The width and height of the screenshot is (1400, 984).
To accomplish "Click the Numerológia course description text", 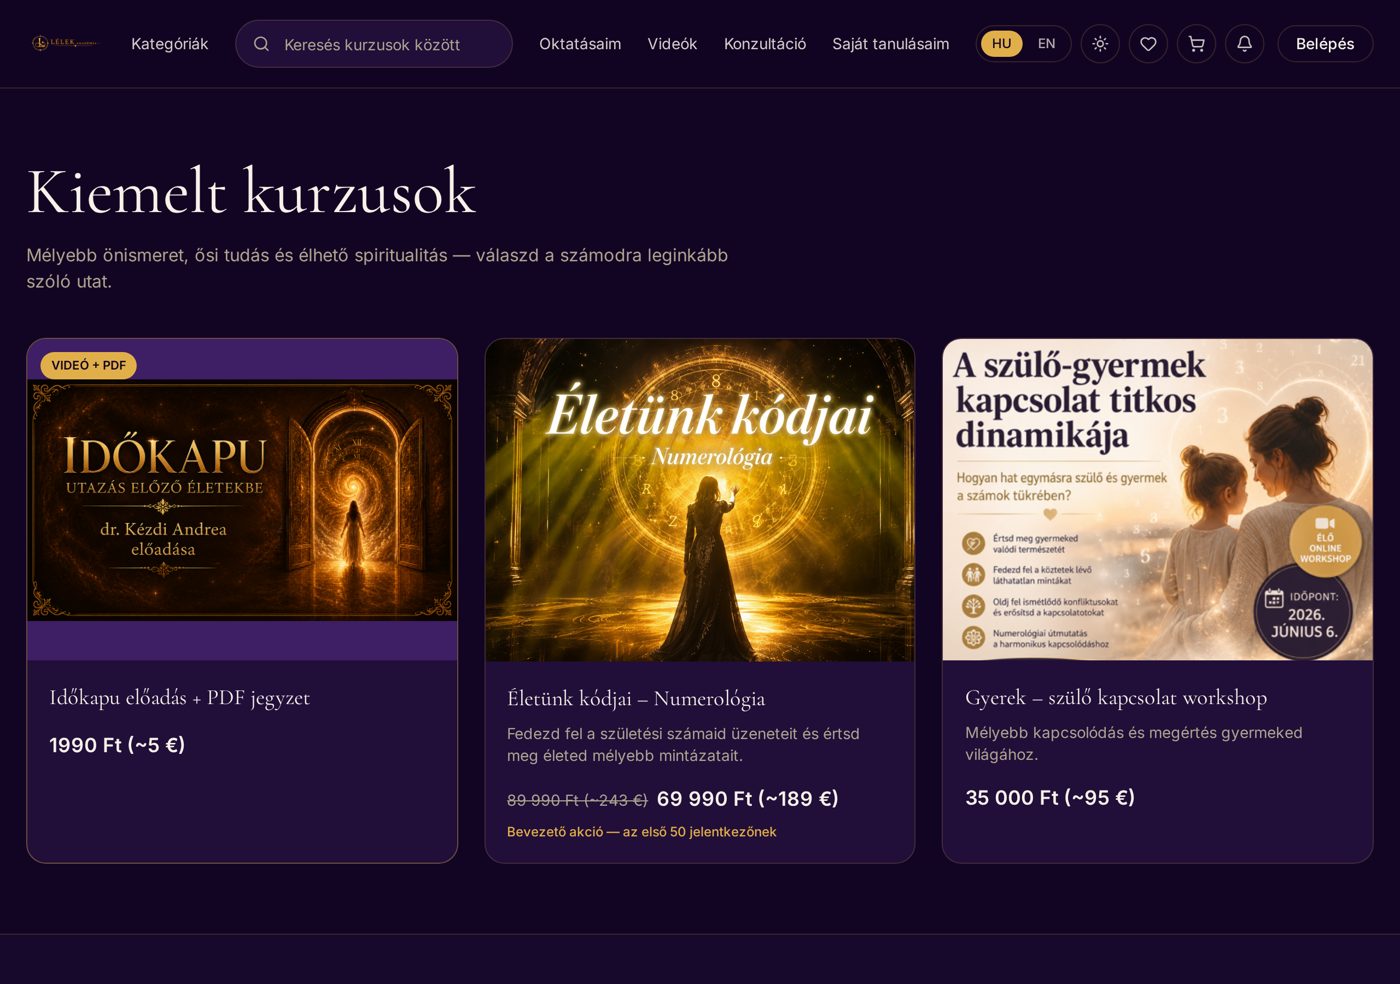I will [x=683, y=745].
